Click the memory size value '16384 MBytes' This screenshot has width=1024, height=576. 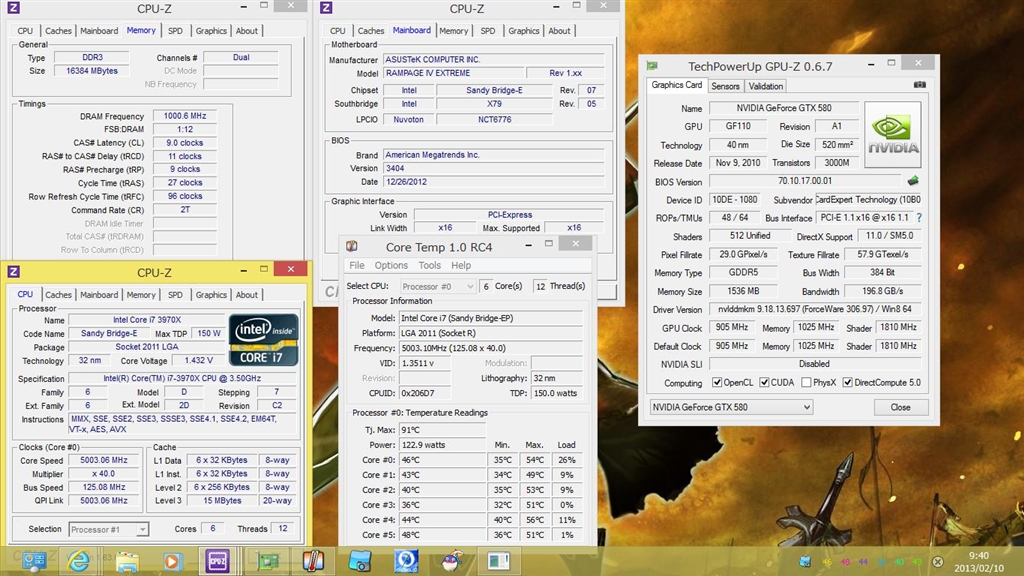click(91, 71)
